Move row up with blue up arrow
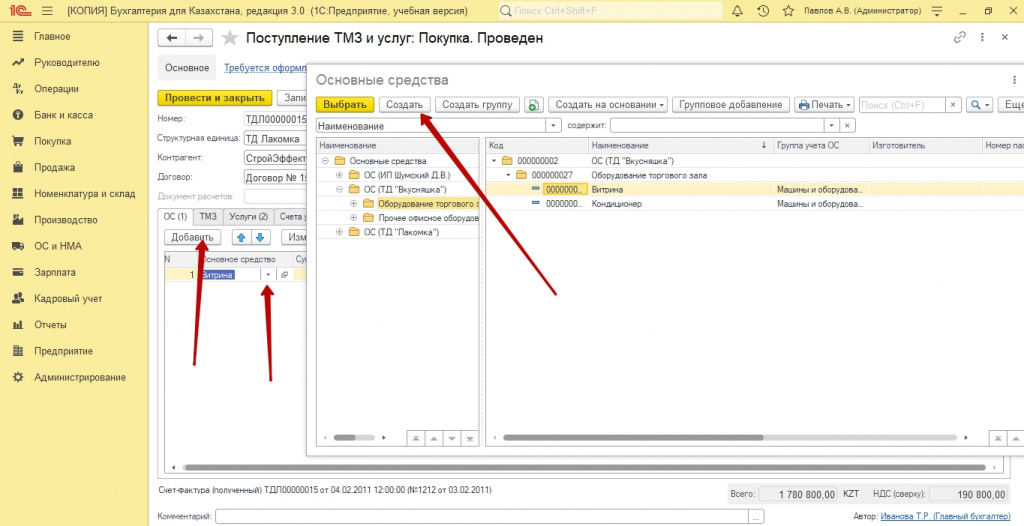The image size is (1024, 526). pos(242,237)
